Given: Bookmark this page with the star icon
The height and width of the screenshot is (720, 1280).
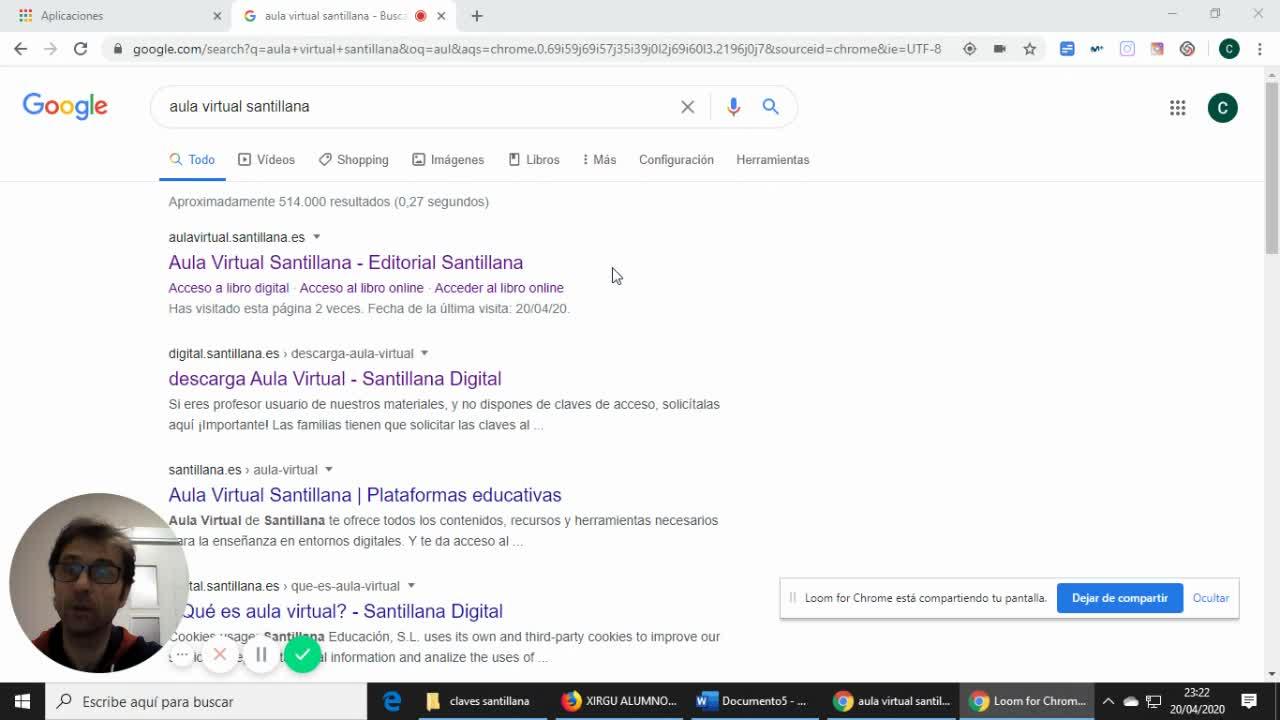Looking at the screenshot, I should (1029, 48).
